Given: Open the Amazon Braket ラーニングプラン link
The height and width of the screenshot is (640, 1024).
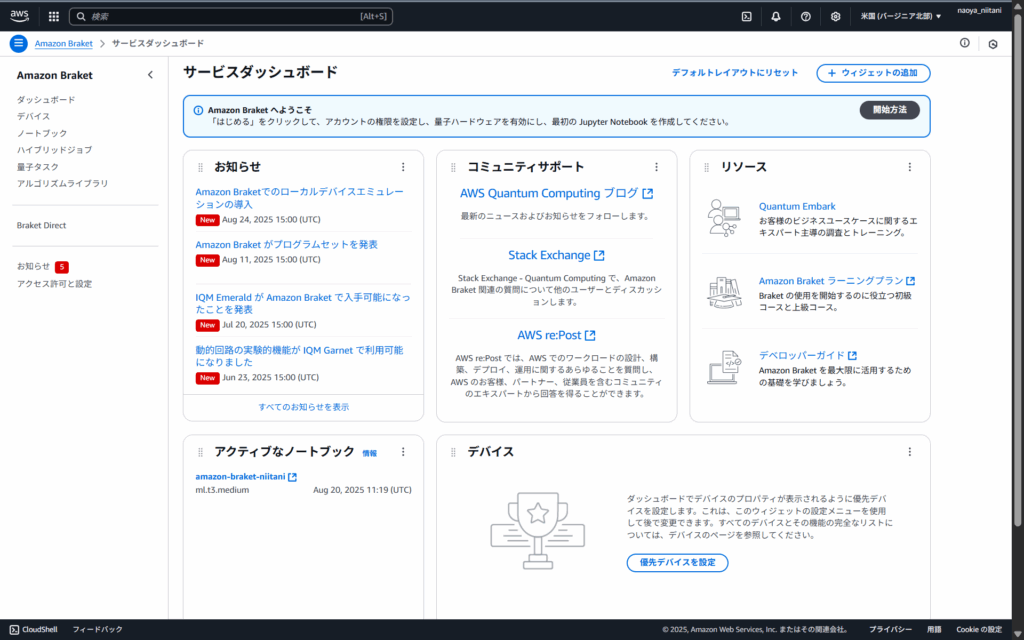Looking at the screenshot, I should [837, 281].
